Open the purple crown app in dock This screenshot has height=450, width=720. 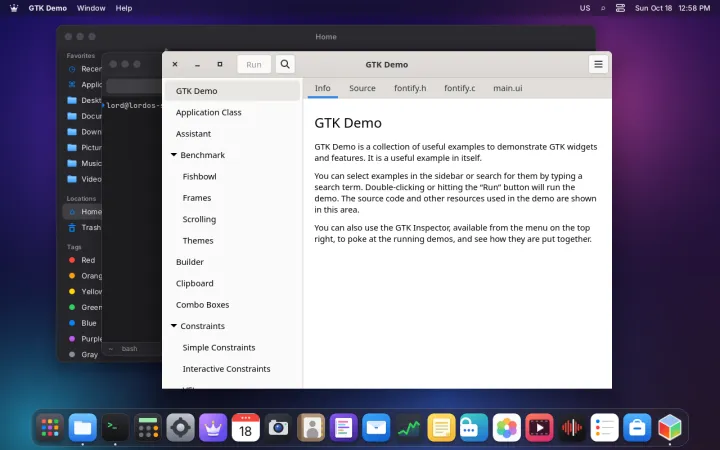213,428
